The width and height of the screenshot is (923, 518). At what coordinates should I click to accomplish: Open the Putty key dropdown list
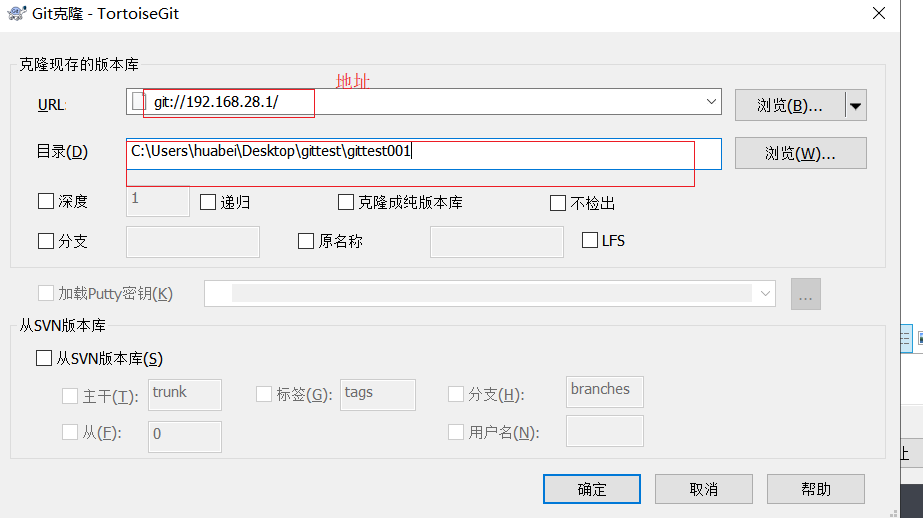pos(765,293)
